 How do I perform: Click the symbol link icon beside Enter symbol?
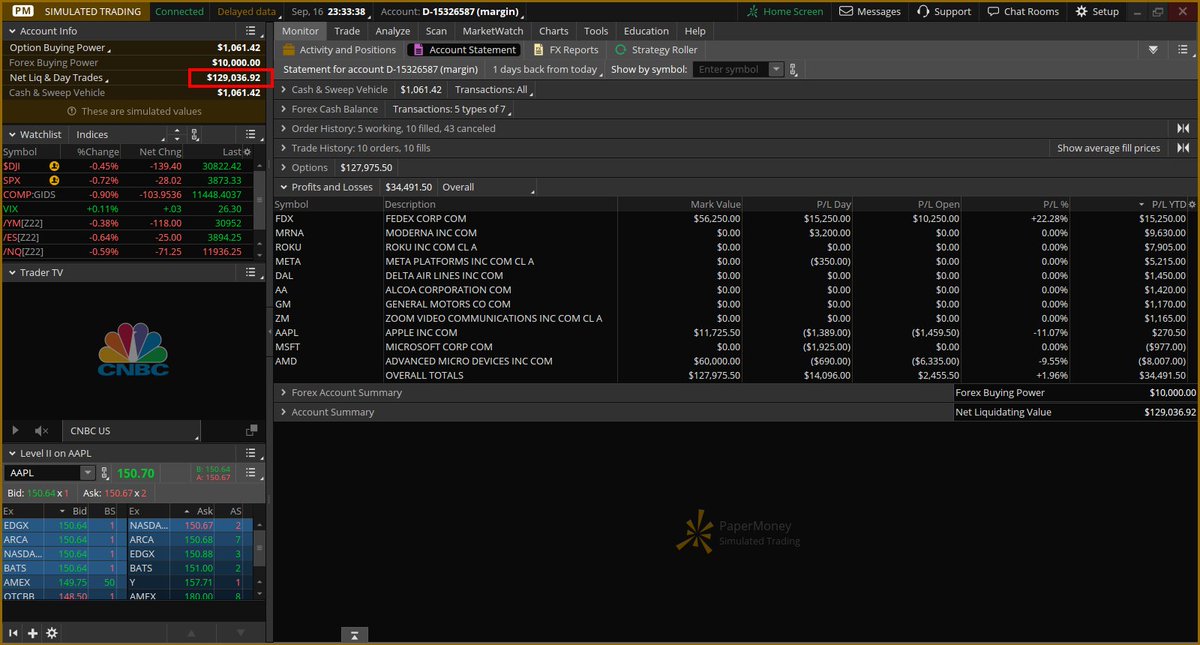[x=793, y=69]
